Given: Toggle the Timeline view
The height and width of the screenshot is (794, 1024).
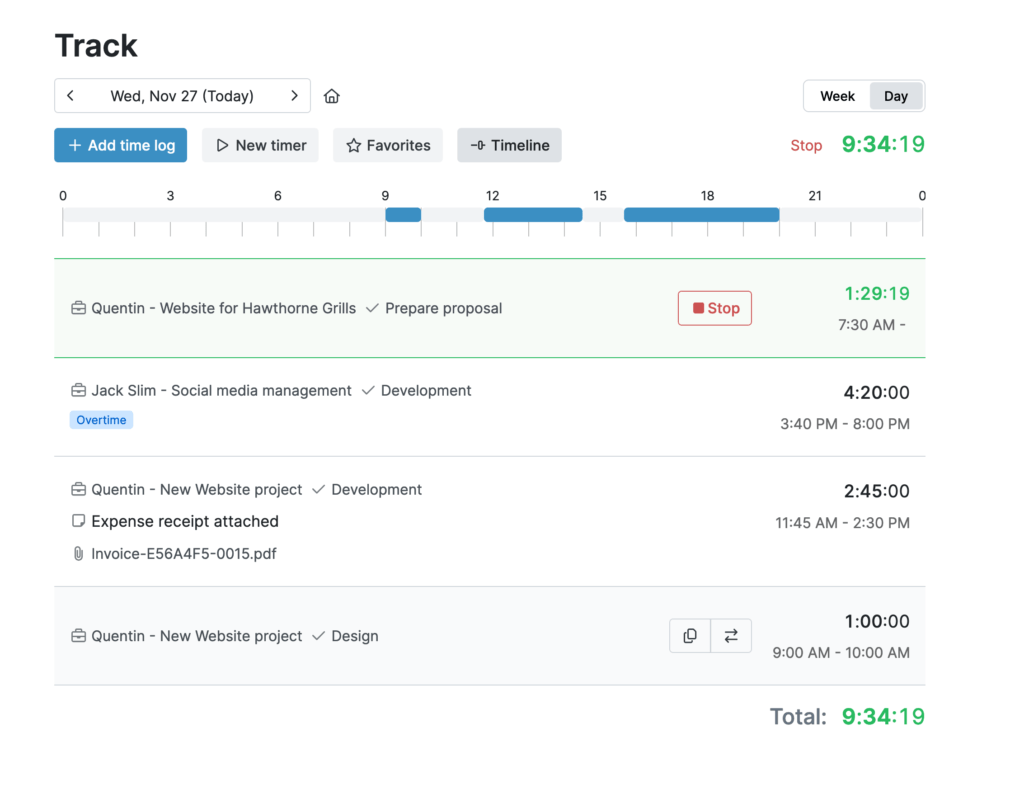Looking at the screenshot, I should (x=509, y=145).
